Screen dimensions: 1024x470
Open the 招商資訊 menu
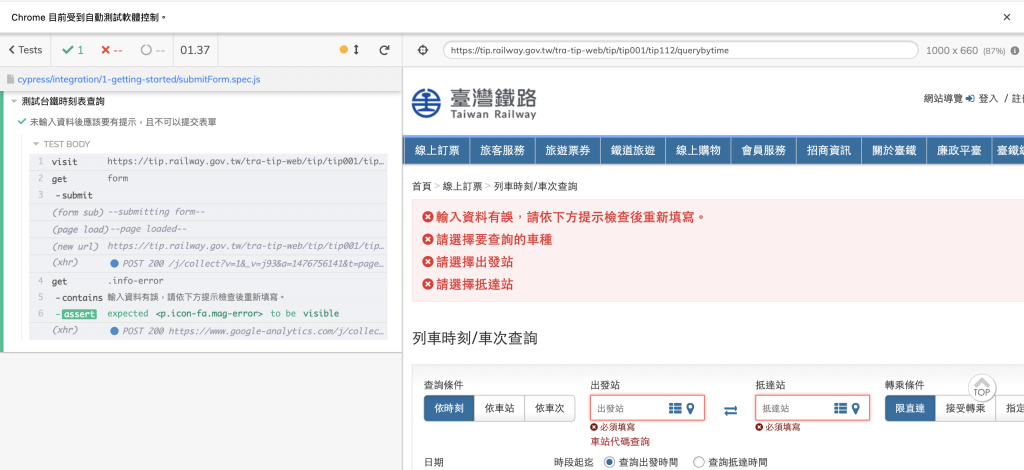coord(829,150)
